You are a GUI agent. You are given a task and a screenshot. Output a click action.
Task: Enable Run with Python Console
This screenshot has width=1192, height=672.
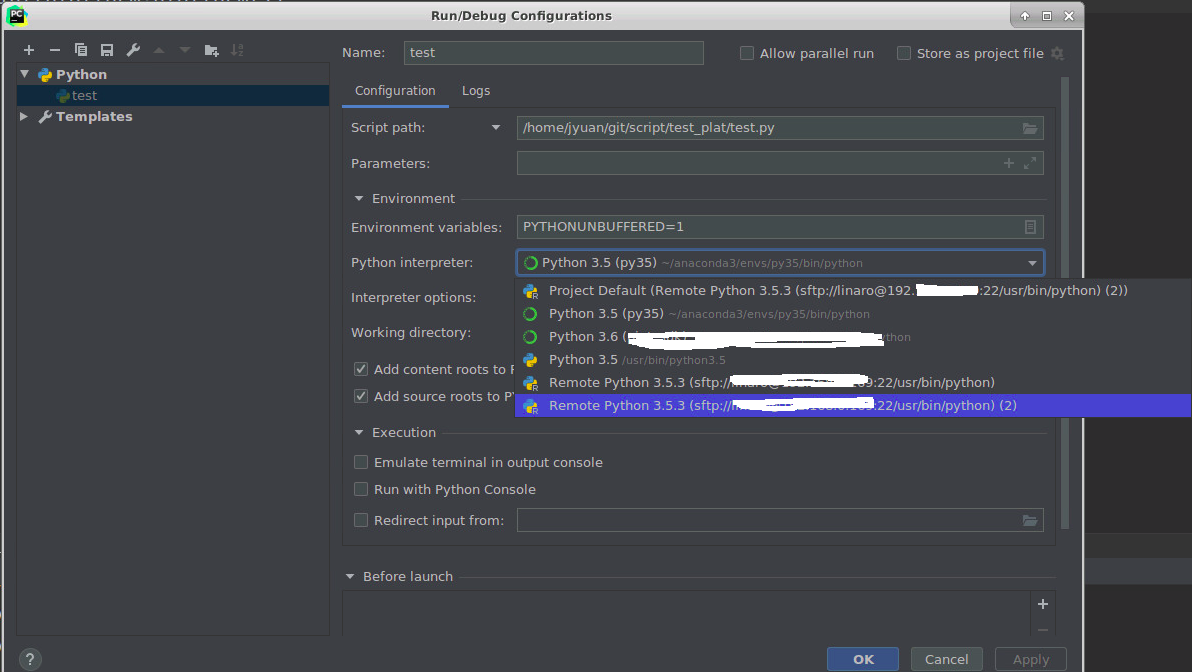click(x=361, y=490)
